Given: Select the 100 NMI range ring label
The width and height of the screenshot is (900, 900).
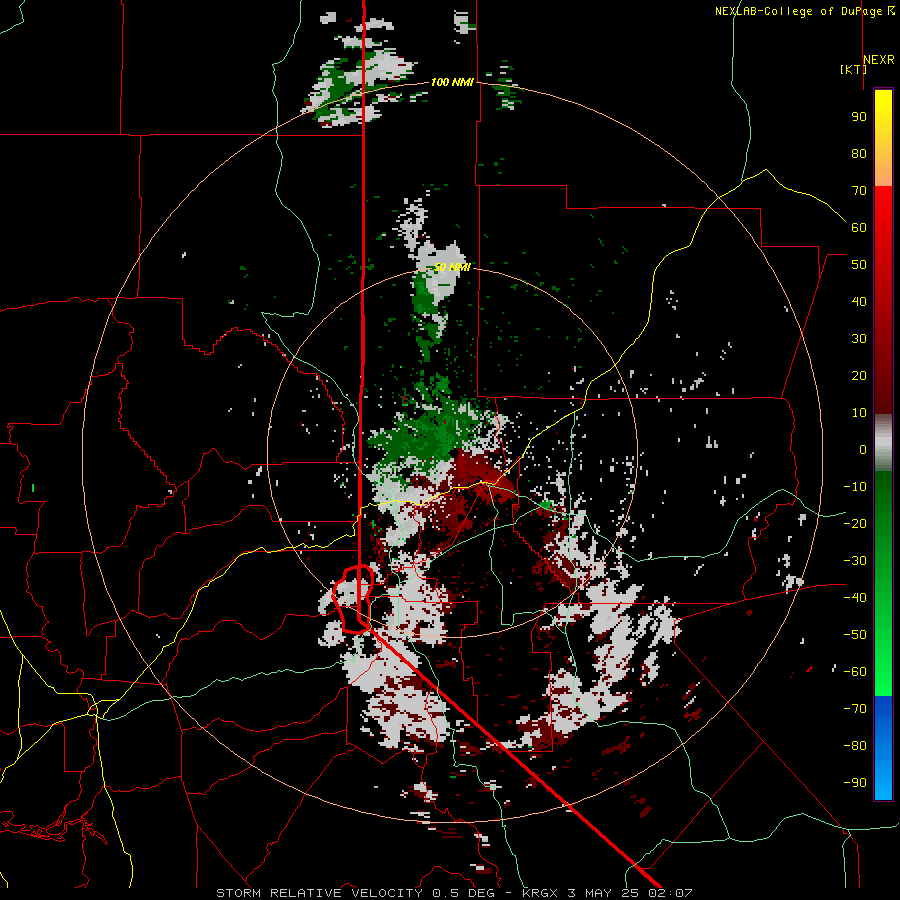Looking at the screenshot, I should point(452,82).
